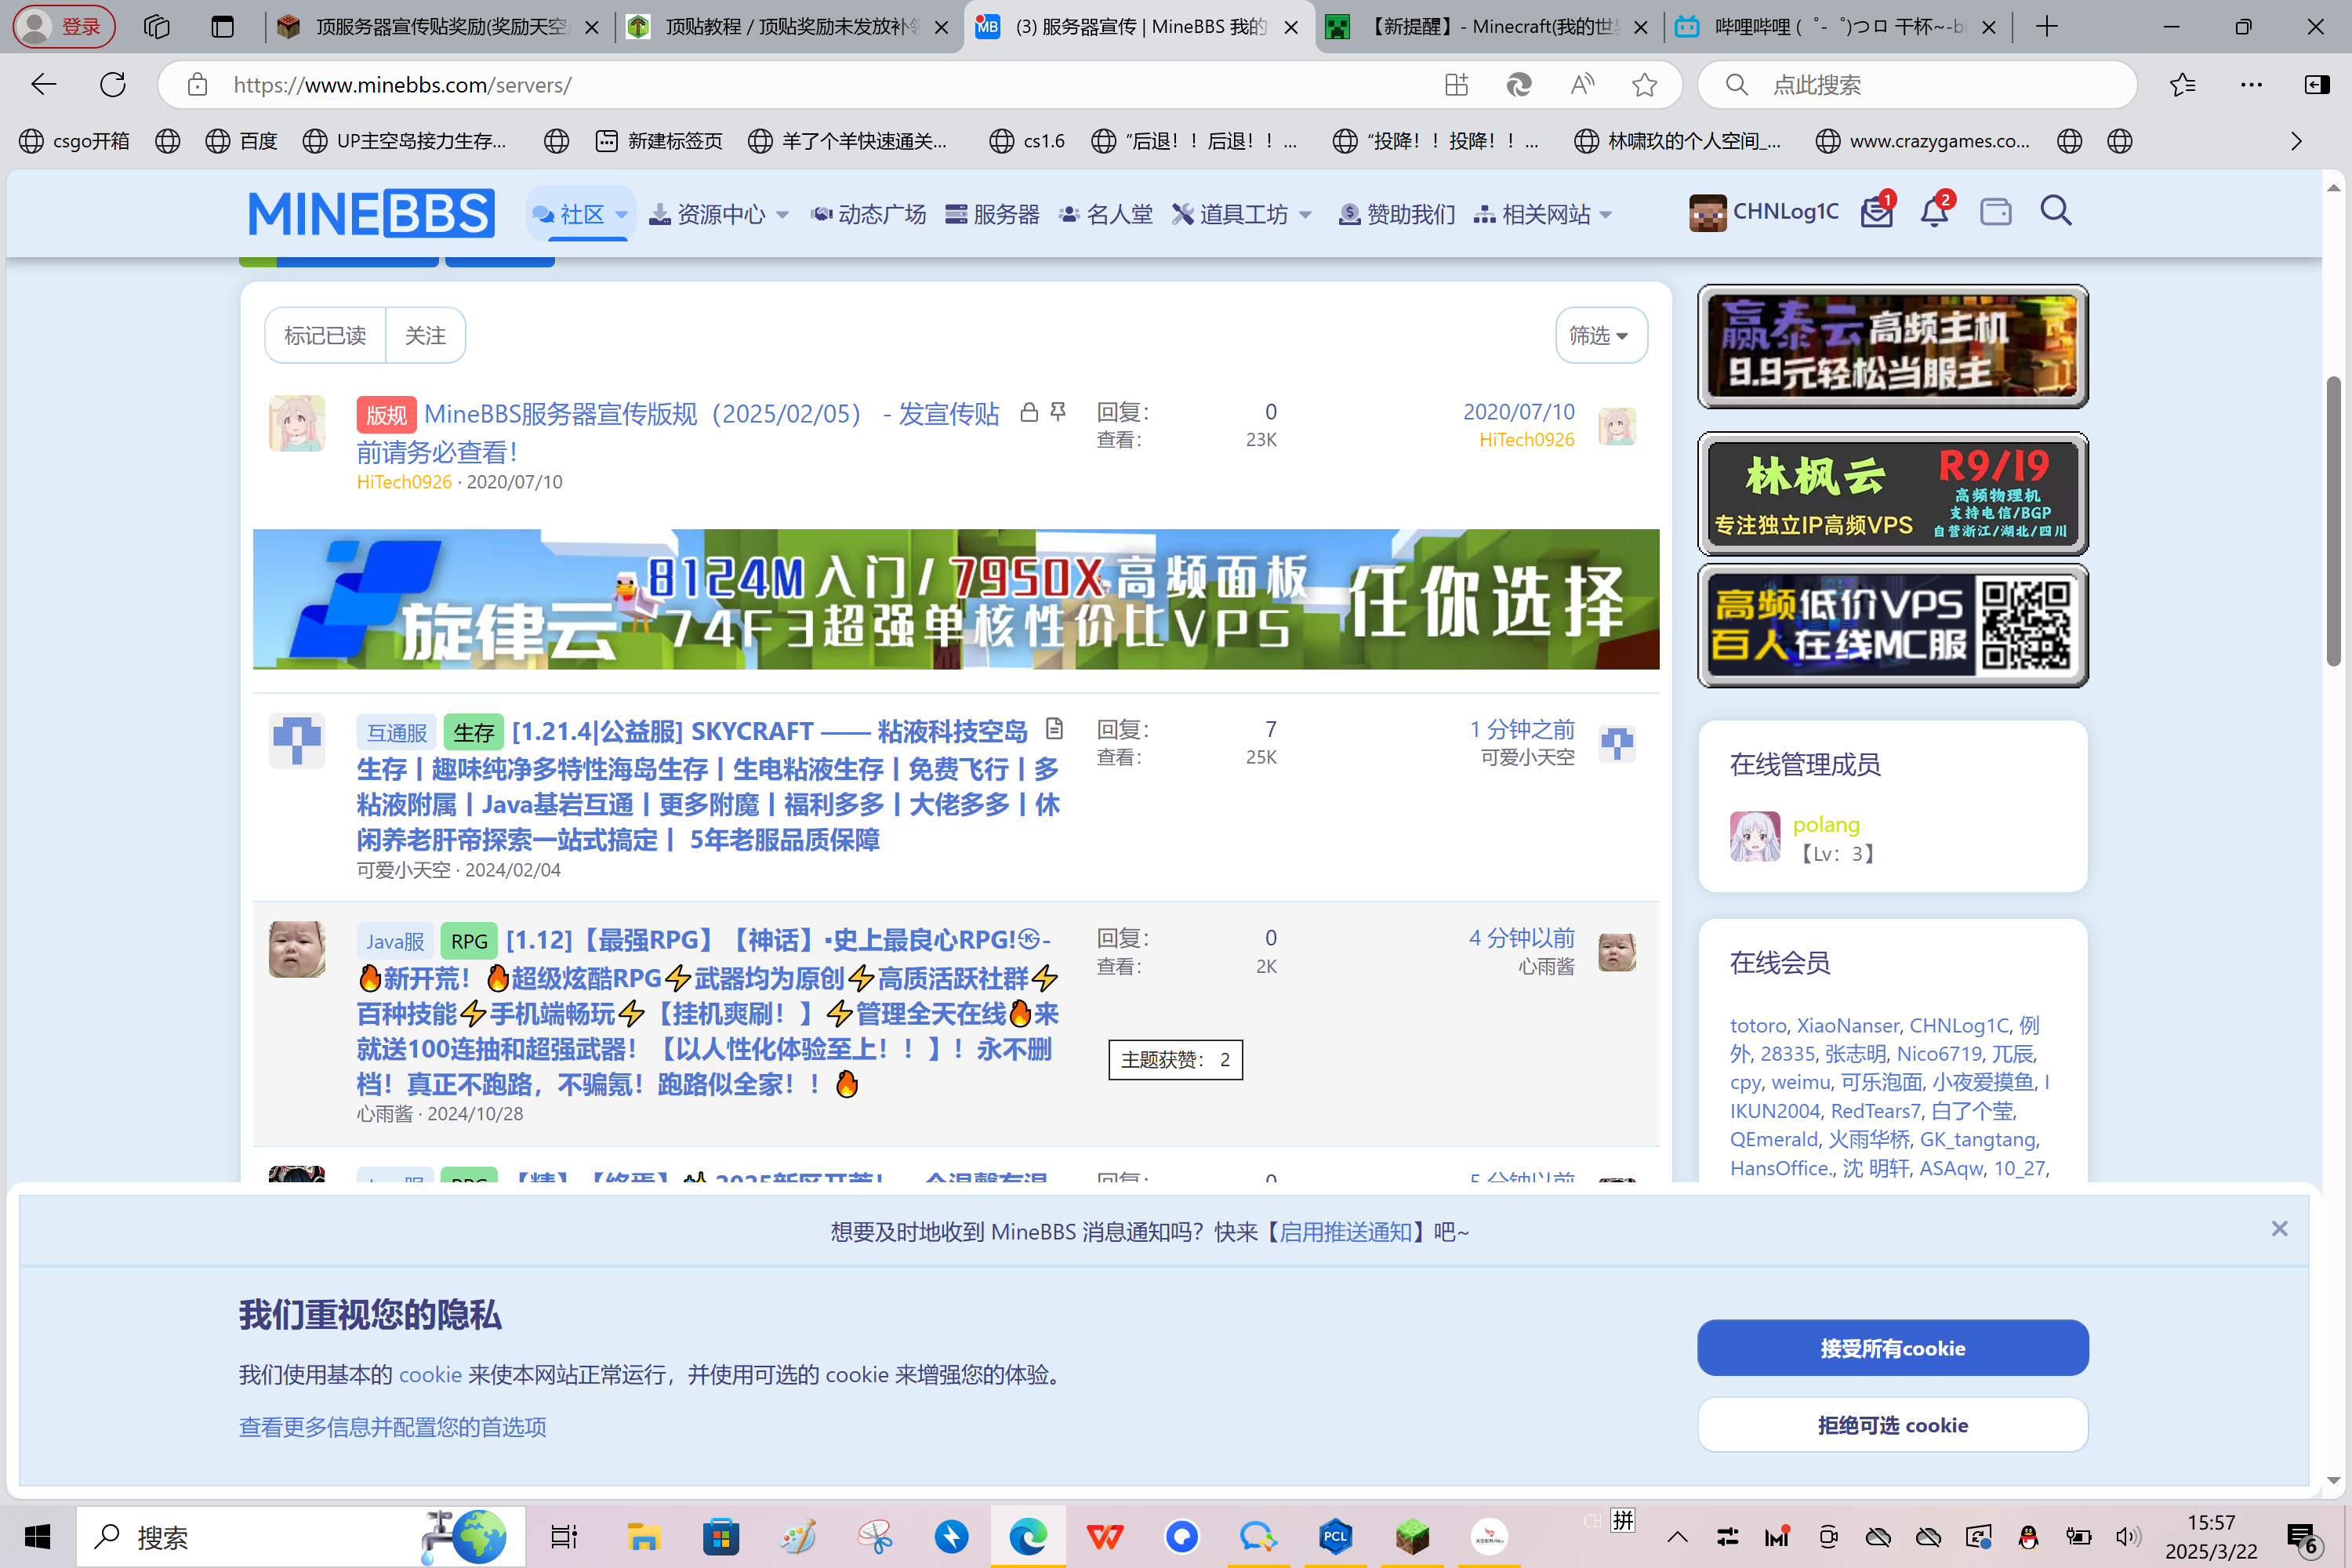Click the site lock info icon

pyautogui.click(x=198, y=85)
